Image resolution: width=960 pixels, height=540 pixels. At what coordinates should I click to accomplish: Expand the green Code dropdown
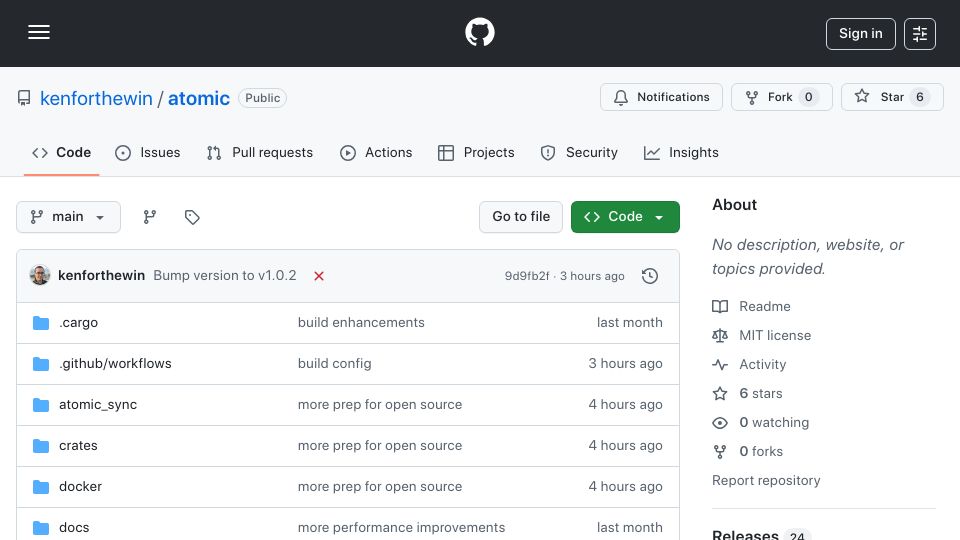pos(625,217)
